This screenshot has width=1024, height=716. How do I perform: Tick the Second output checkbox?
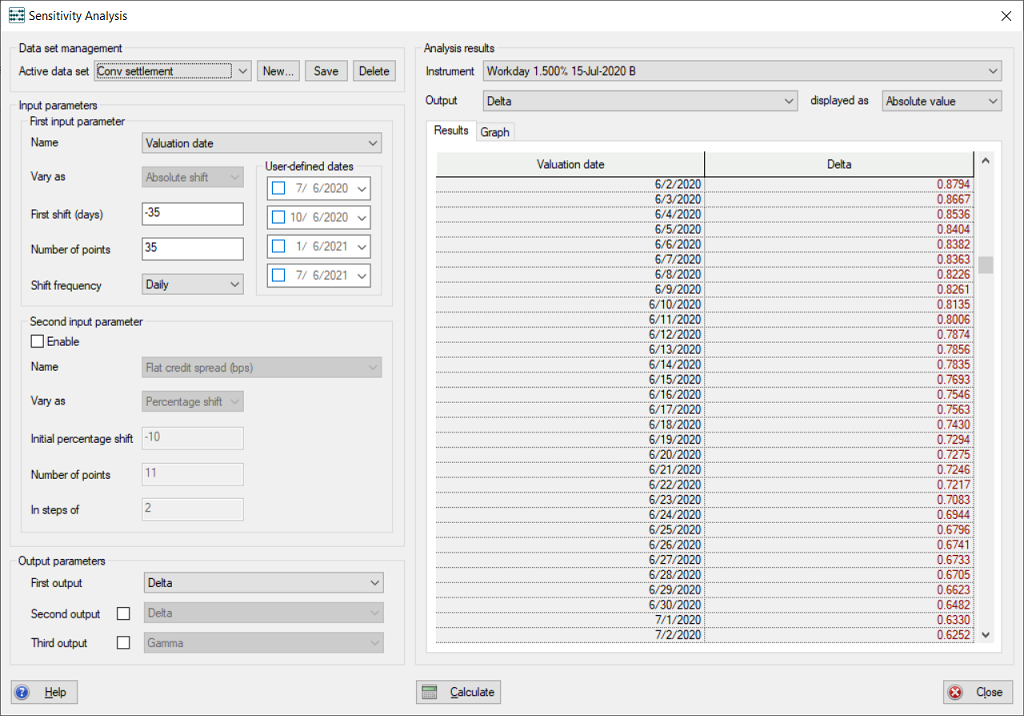[123, 613]
